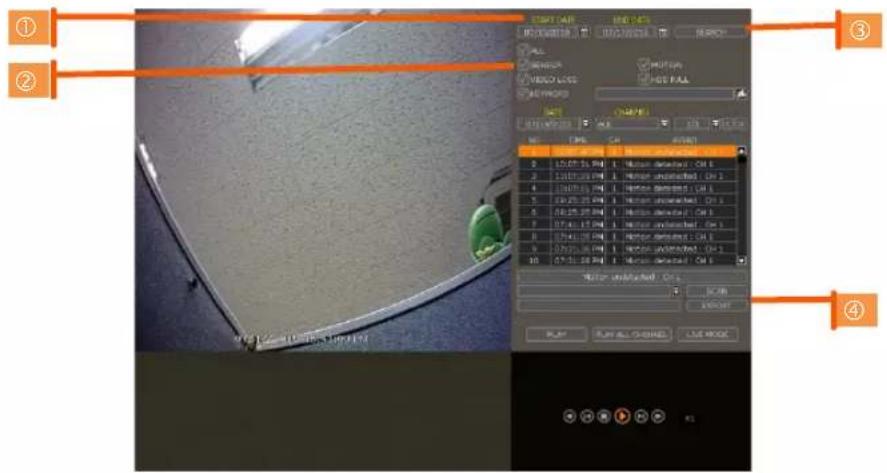Open the end date calendar picker
887x473 pixels.
(663, 33)
